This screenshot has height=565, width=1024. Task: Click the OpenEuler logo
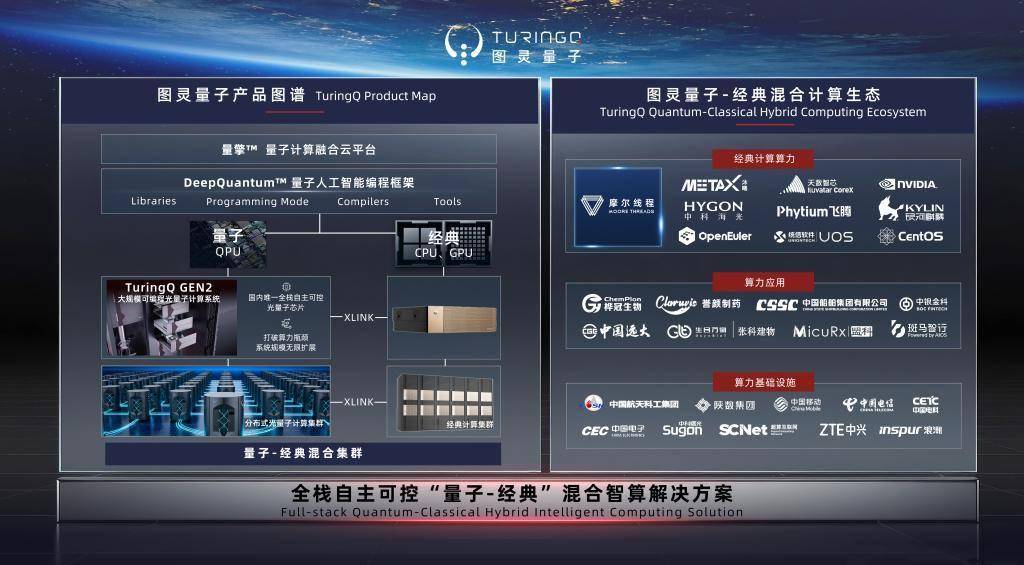click(x=714, y=236)
